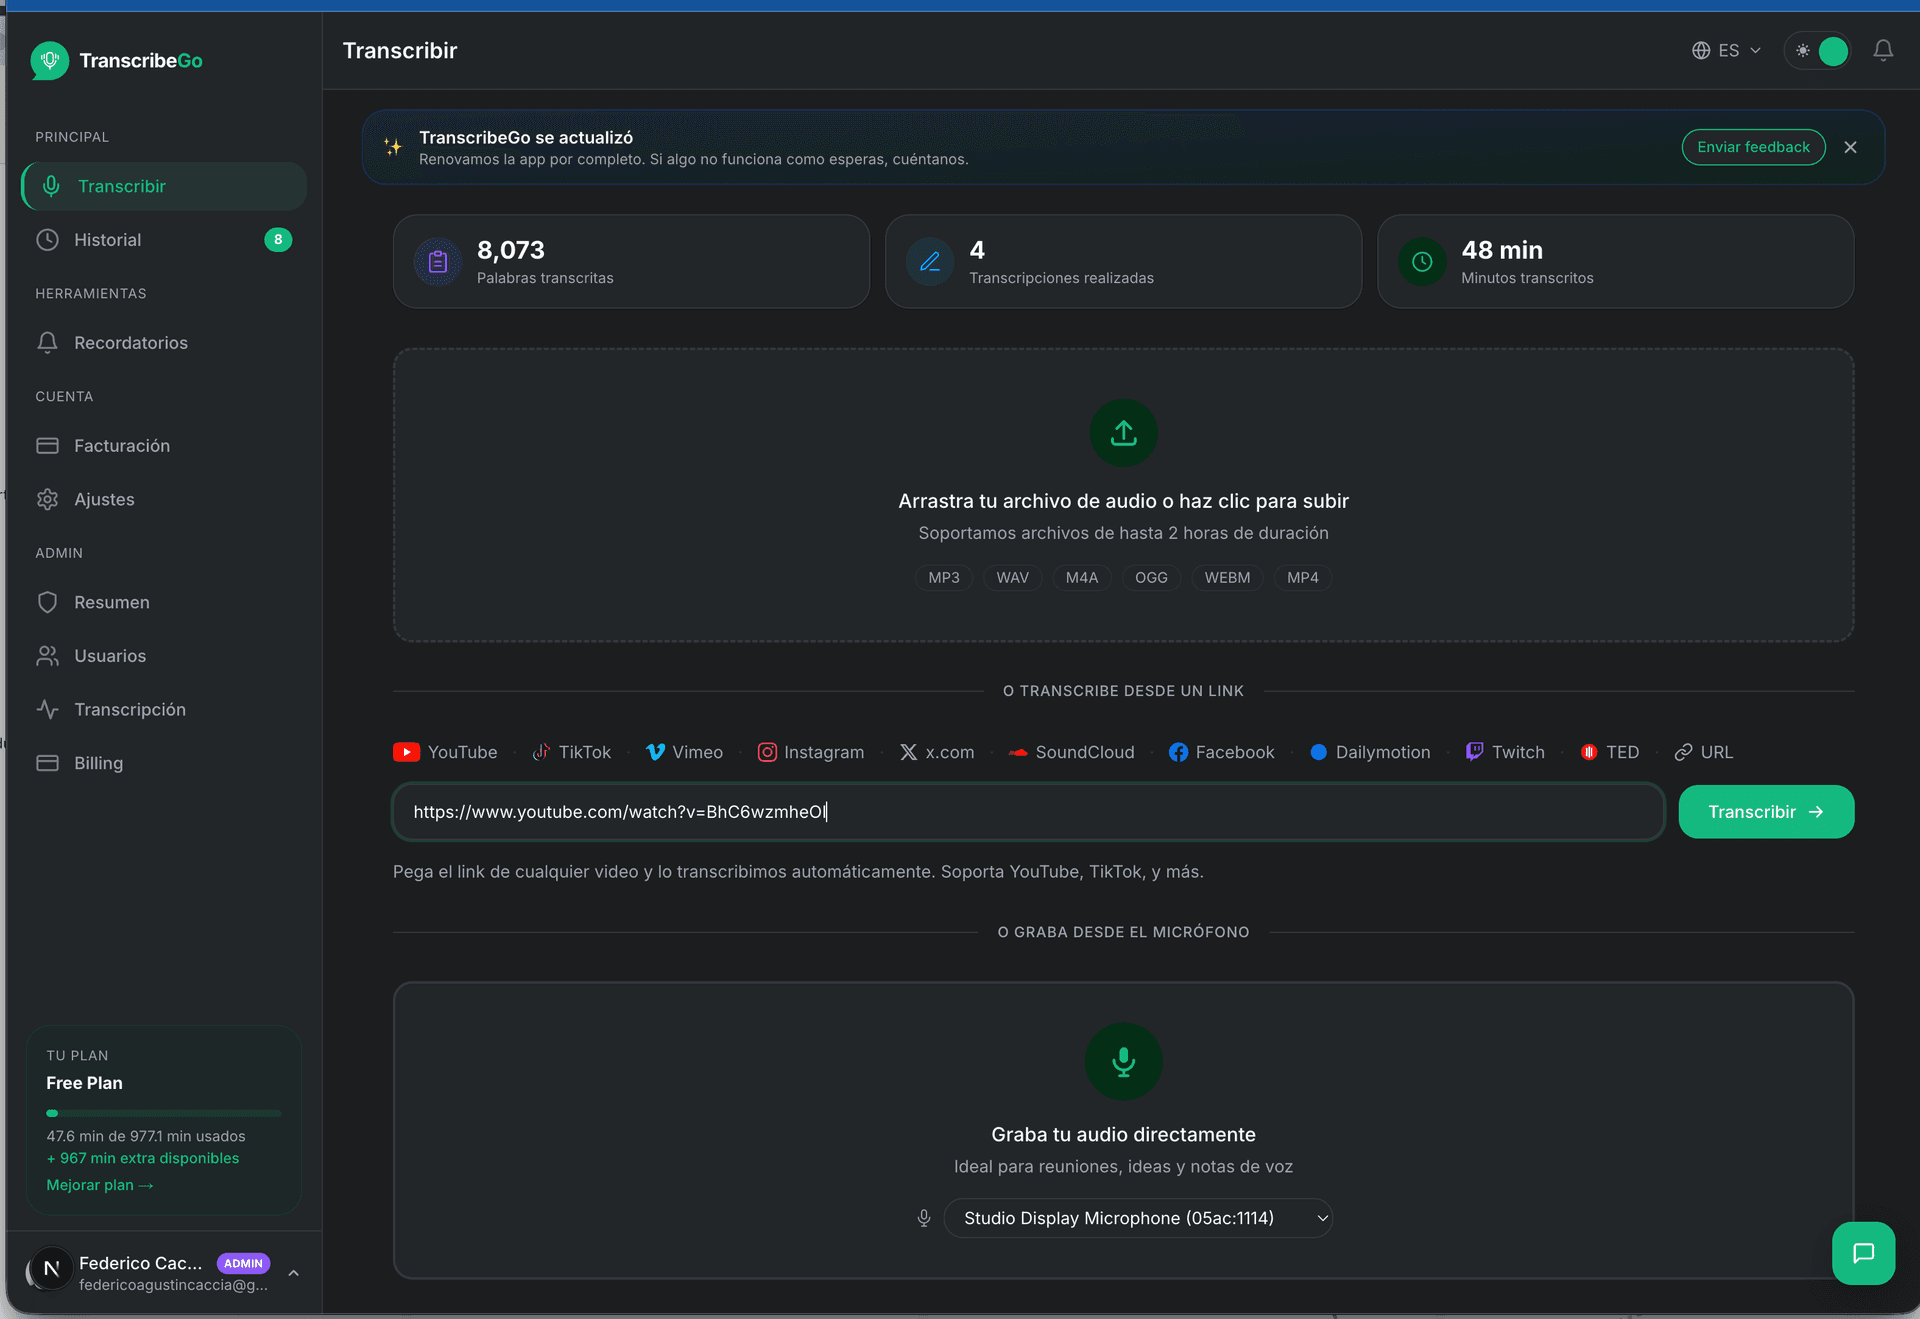The height and width of the screenshot is (1319, 1920).
Task: Open the chat support bubble icon
Action: pyautogui.click(x=1862, y=1253)
